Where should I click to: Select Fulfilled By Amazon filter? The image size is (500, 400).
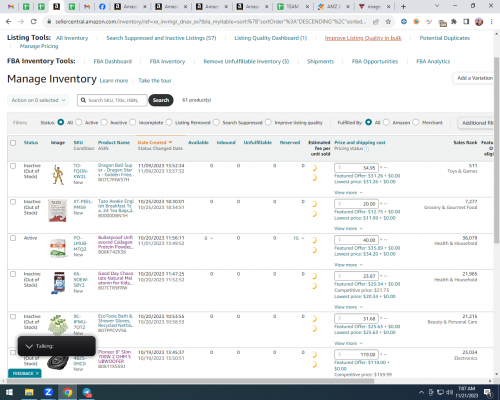(386, 122)
